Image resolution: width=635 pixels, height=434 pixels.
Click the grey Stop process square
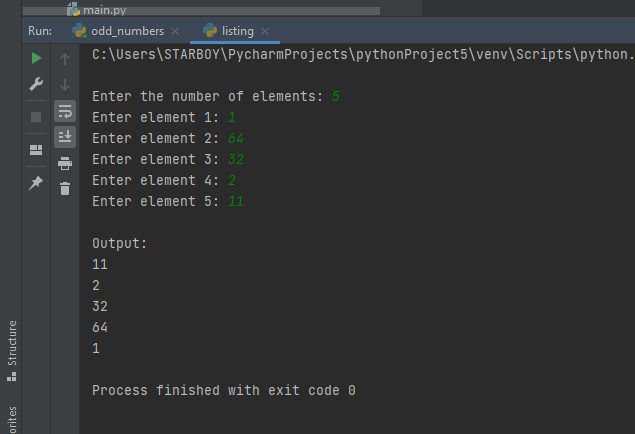point(36,117)
